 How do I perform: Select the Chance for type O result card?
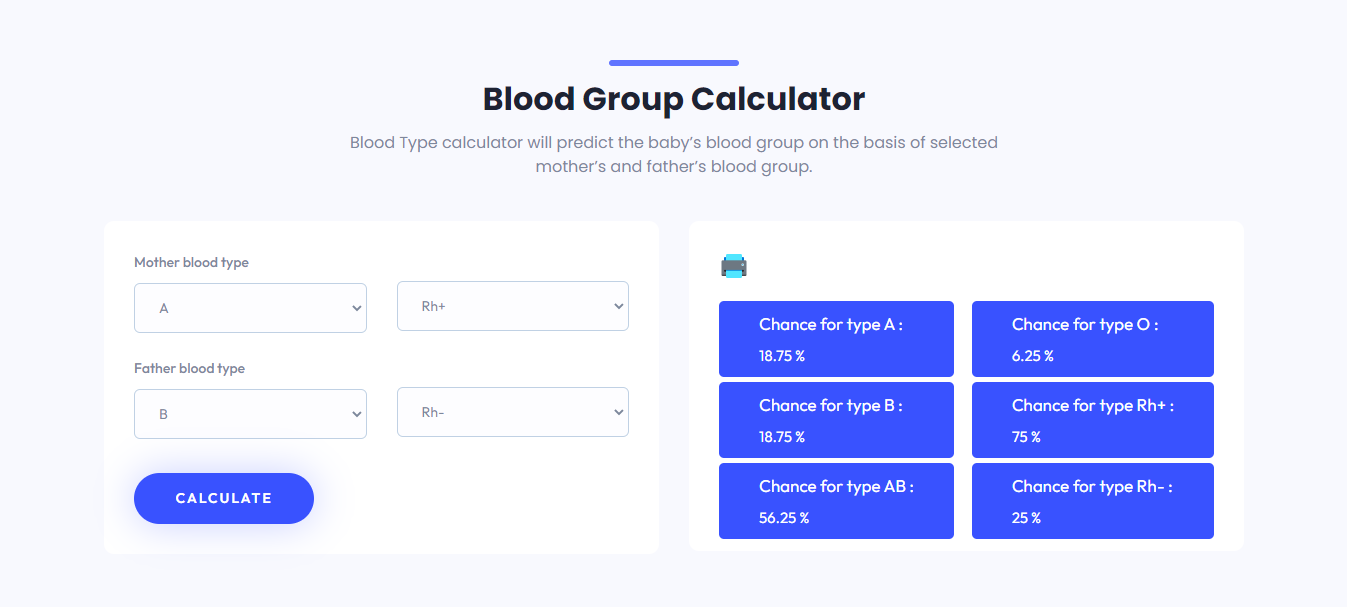point(1093,339)
